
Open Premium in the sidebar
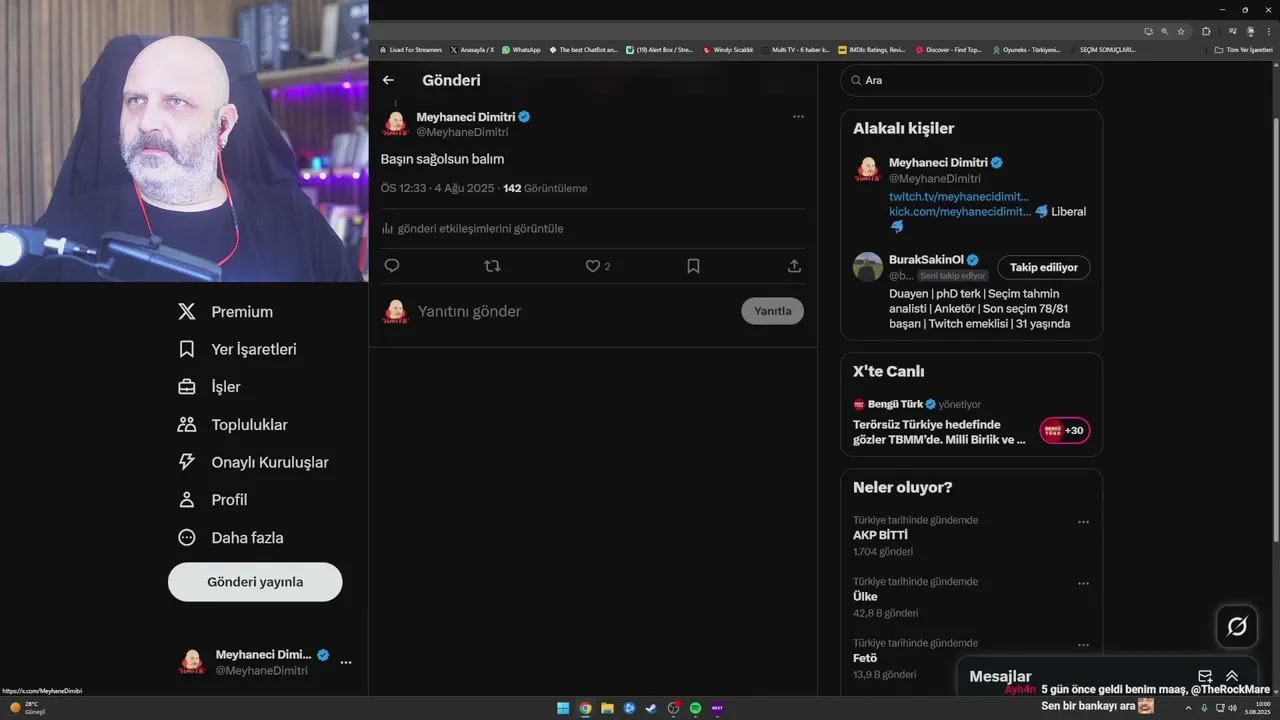click(225, 312)
